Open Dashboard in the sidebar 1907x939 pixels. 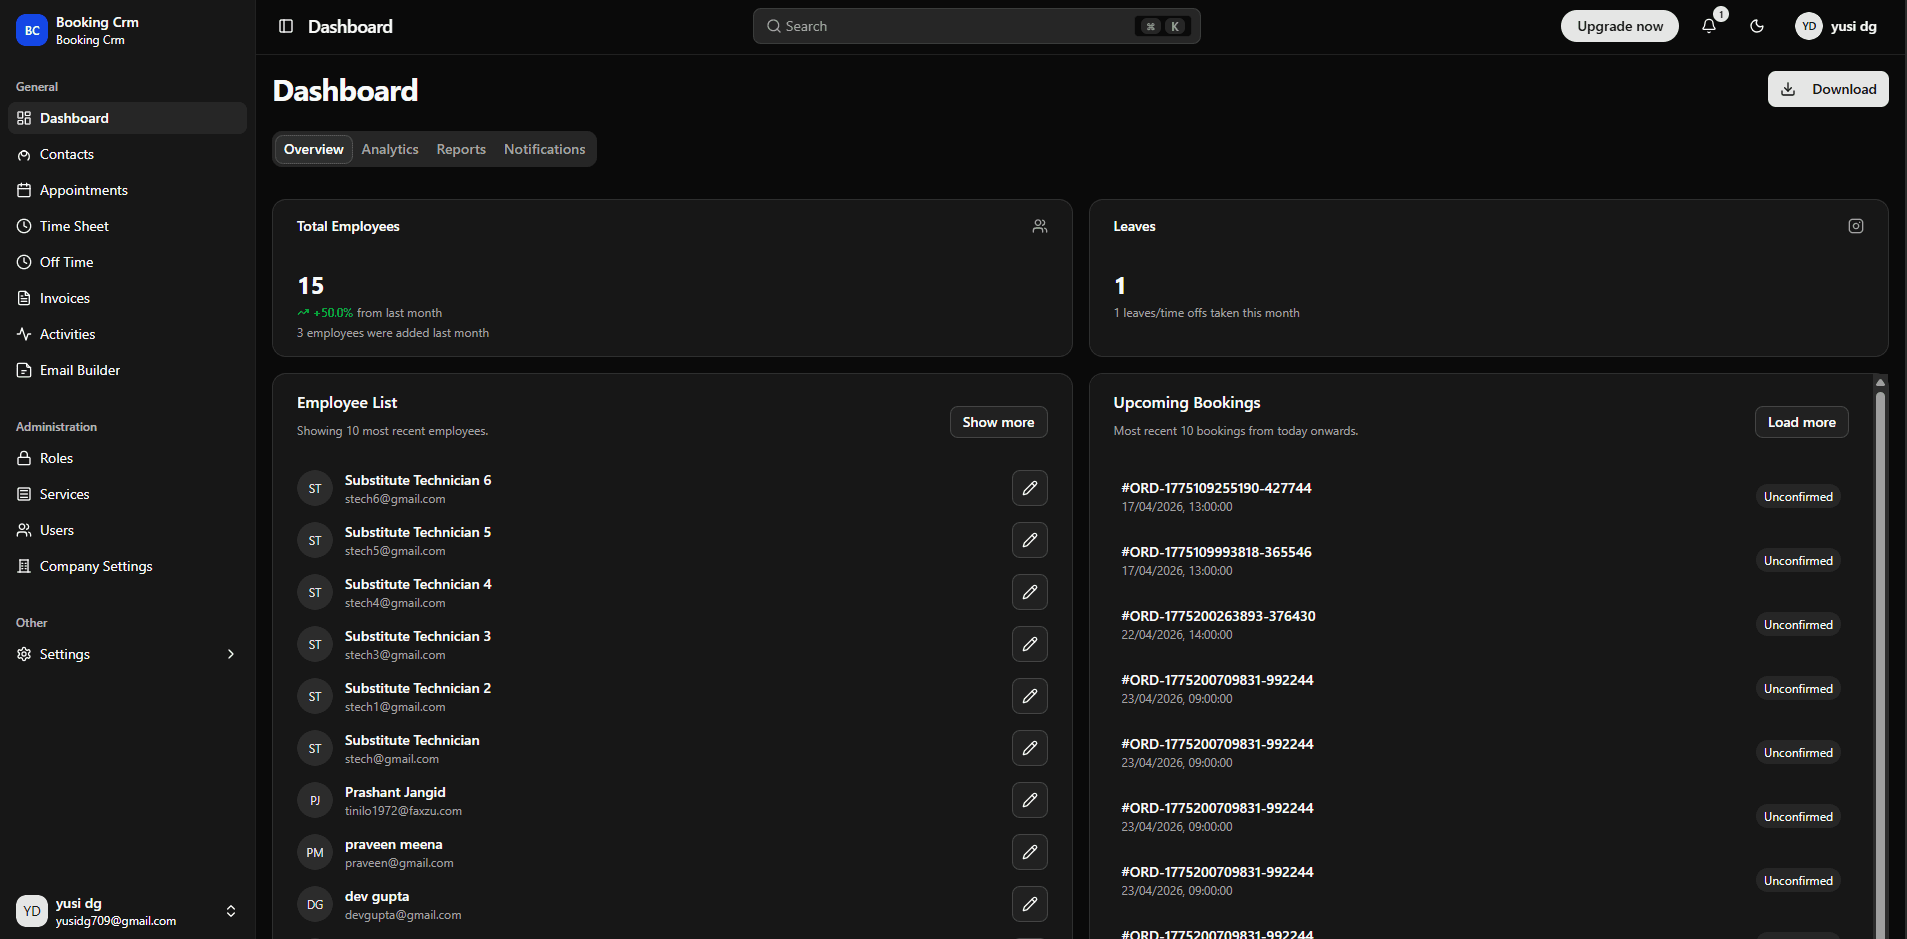coord(127,118)
